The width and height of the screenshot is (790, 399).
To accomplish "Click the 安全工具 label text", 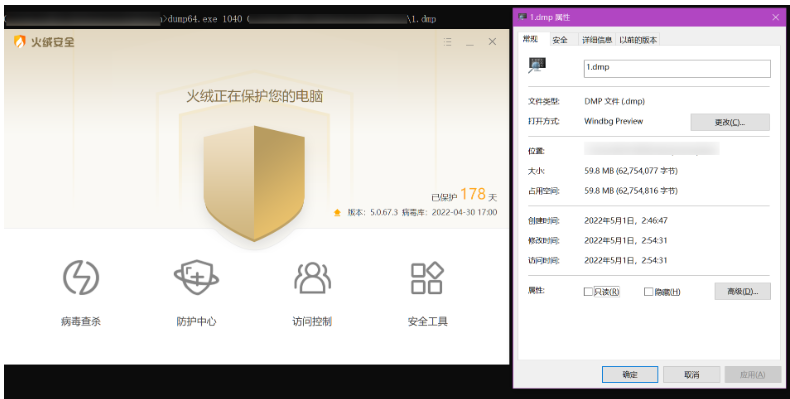I will 427,321.
